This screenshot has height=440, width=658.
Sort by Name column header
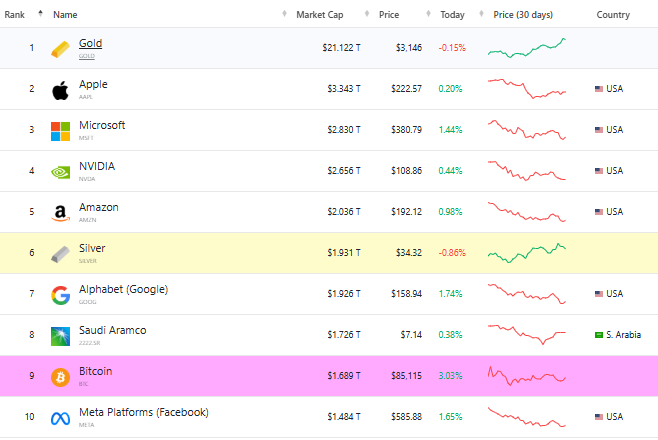65,15
